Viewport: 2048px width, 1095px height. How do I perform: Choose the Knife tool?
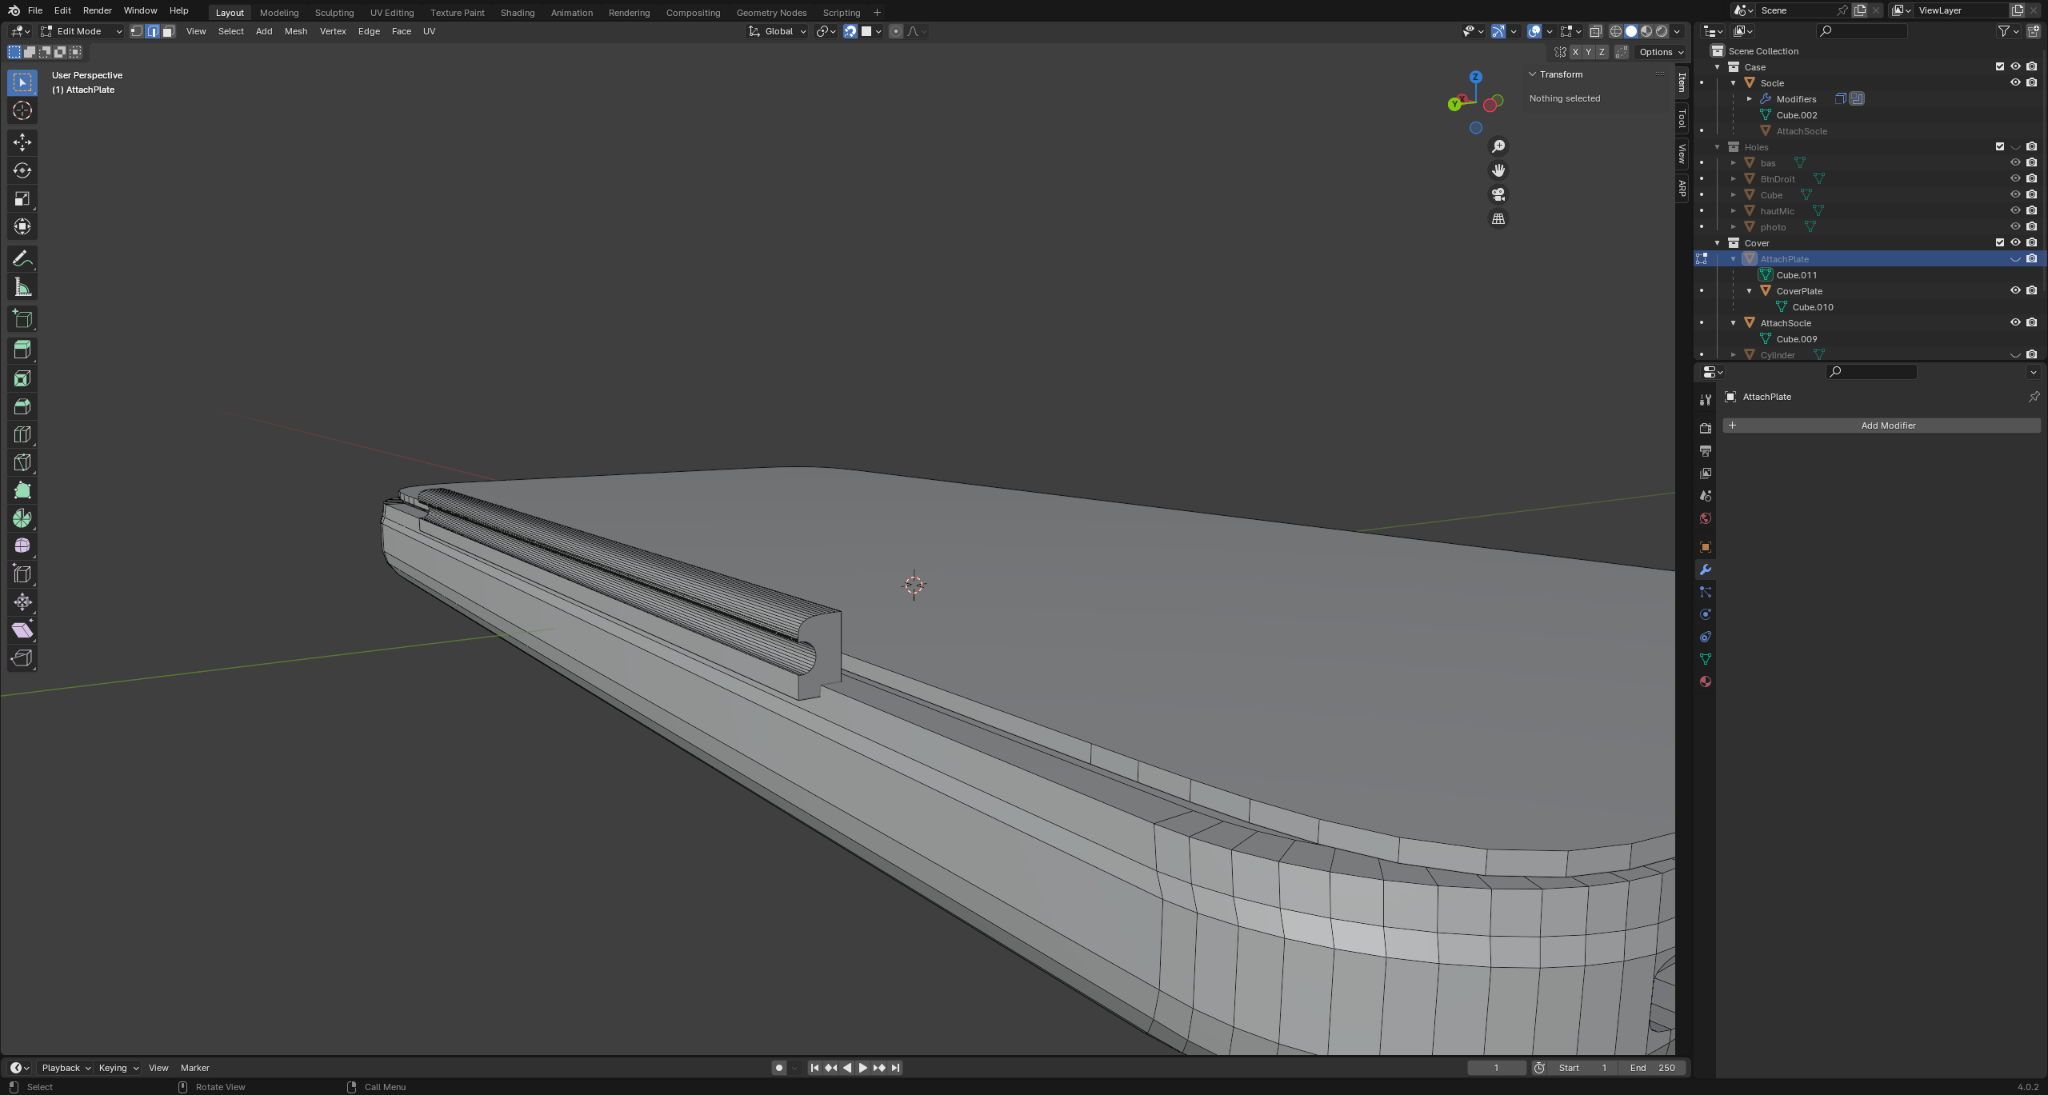(22, 463)
